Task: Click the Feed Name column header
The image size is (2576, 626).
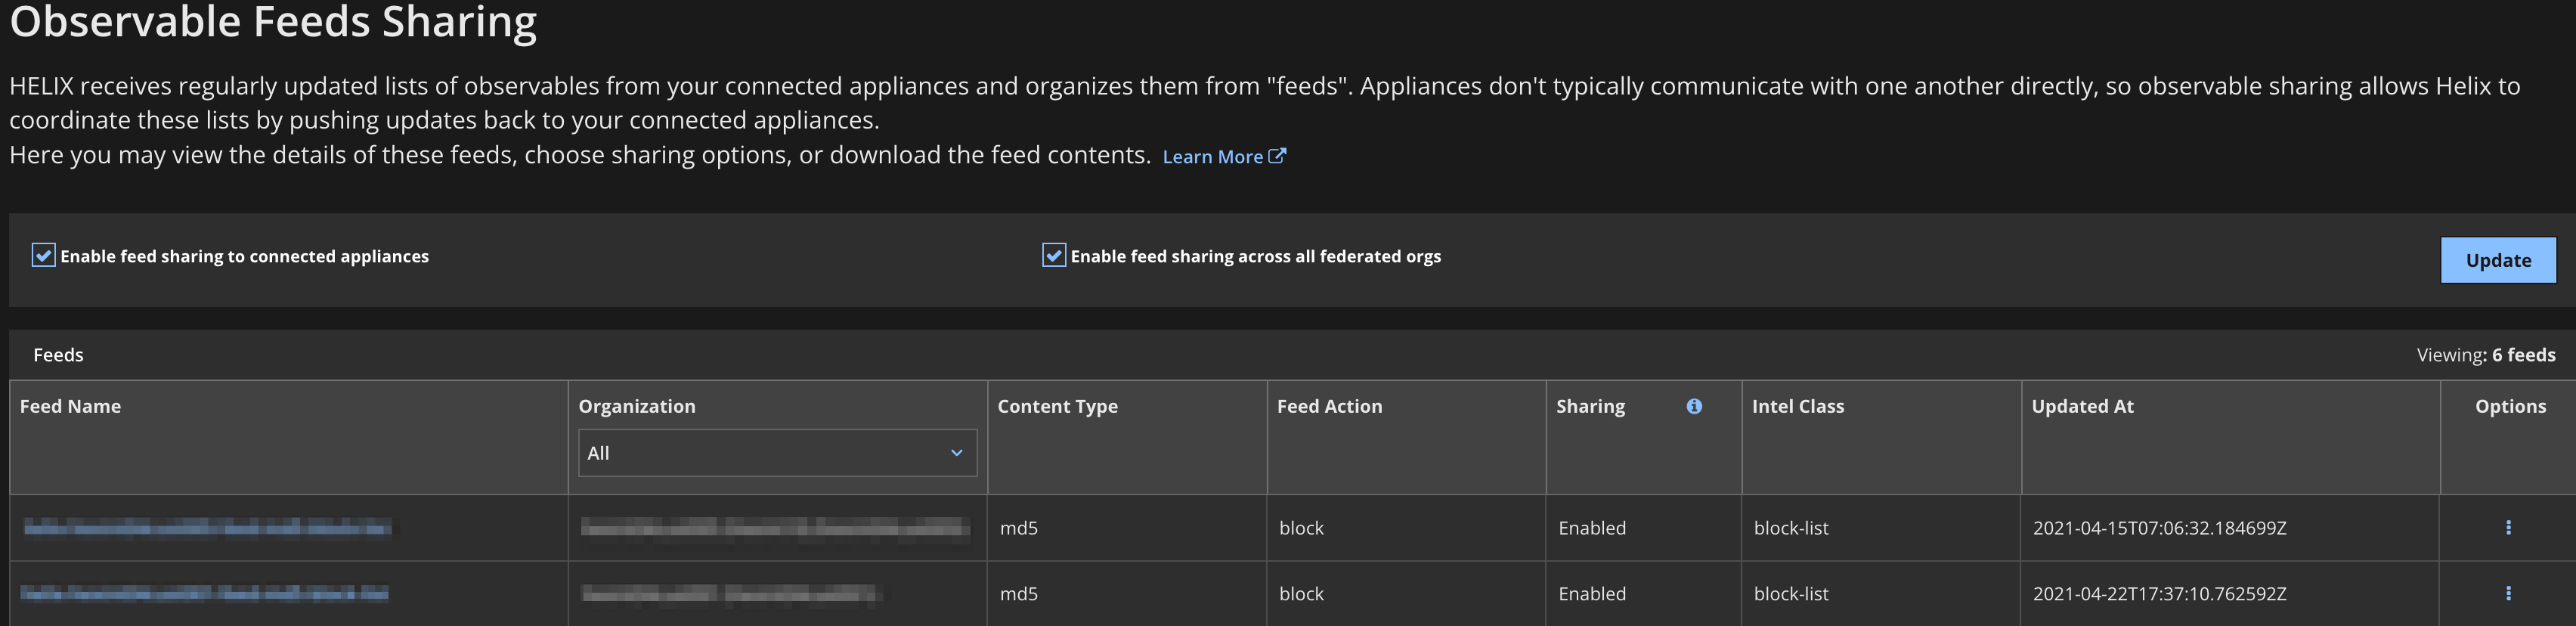Action: [x=70, y=406]
